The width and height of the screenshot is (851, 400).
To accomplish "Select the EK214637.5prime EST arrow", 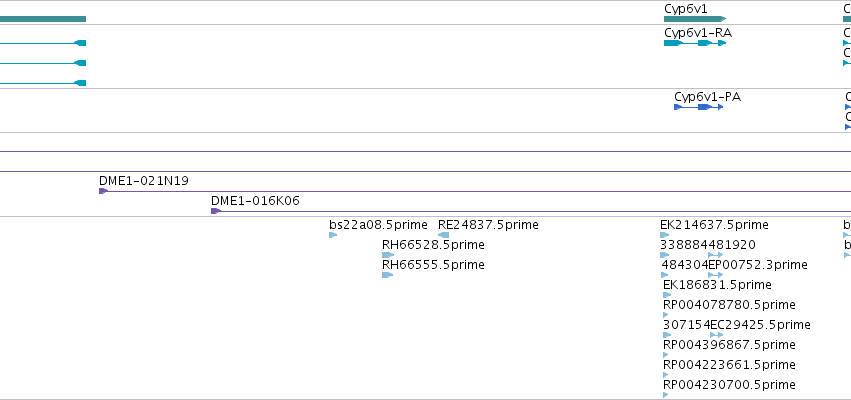I will (664, 235).
